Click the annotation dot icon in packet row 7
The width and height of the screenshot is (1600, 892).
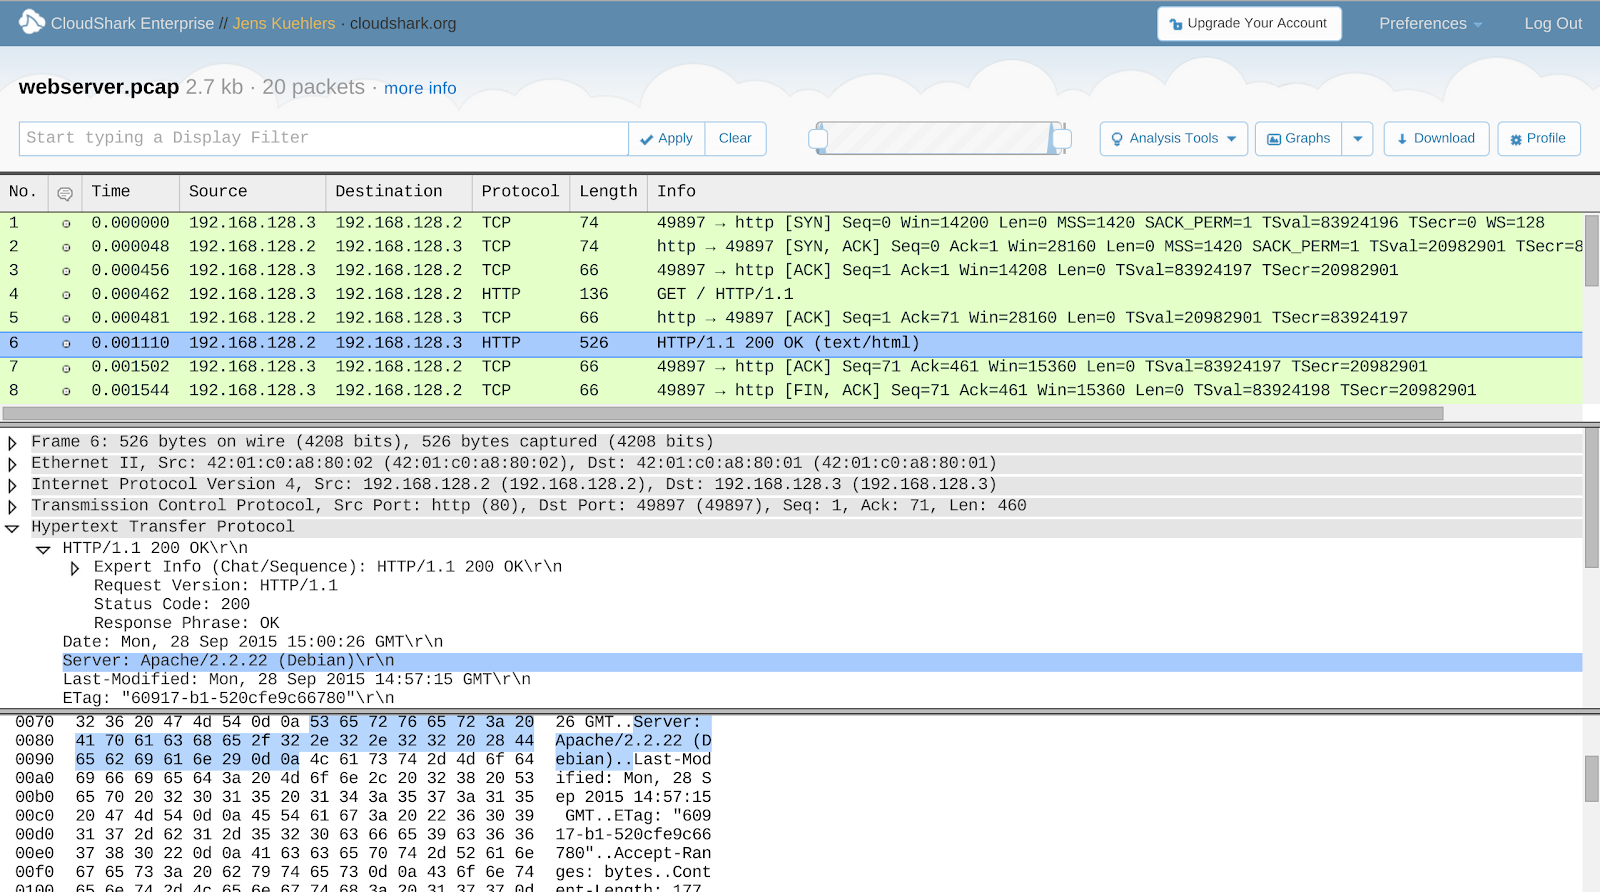[66, 368]
